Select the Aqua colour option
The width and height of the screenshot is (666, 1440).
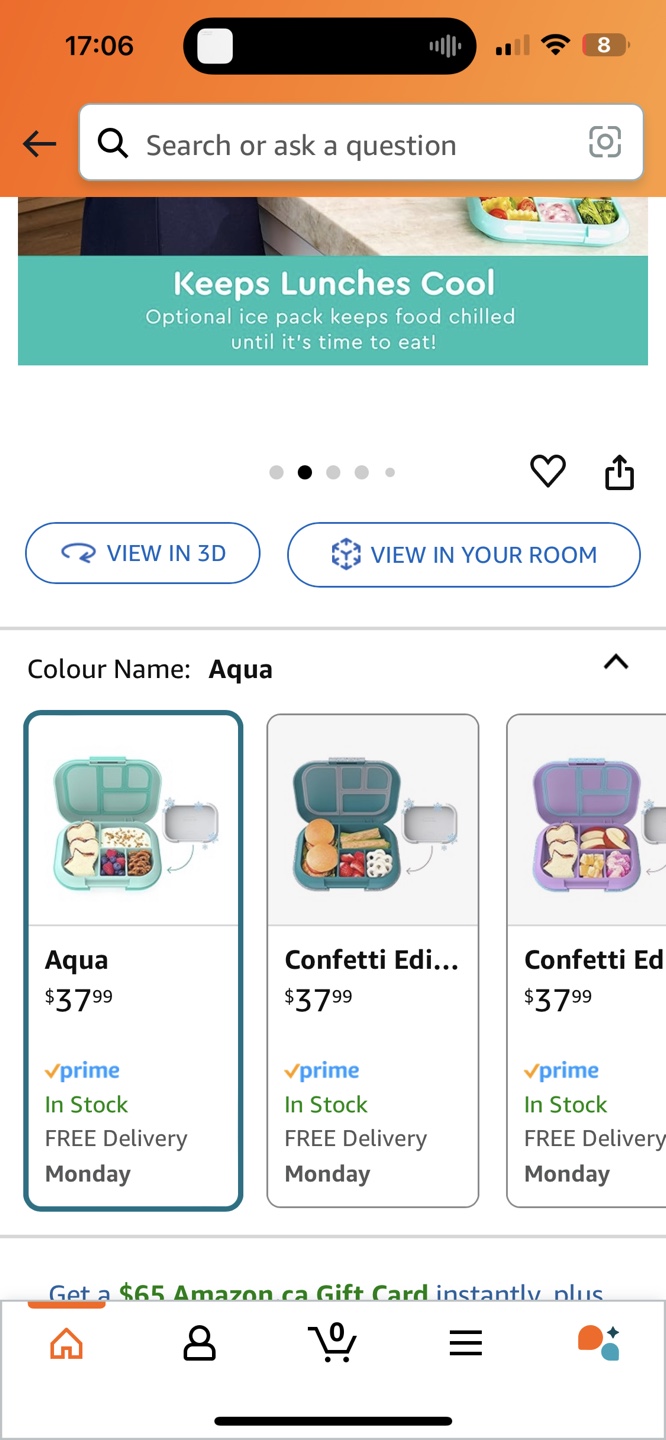[134, 960]
